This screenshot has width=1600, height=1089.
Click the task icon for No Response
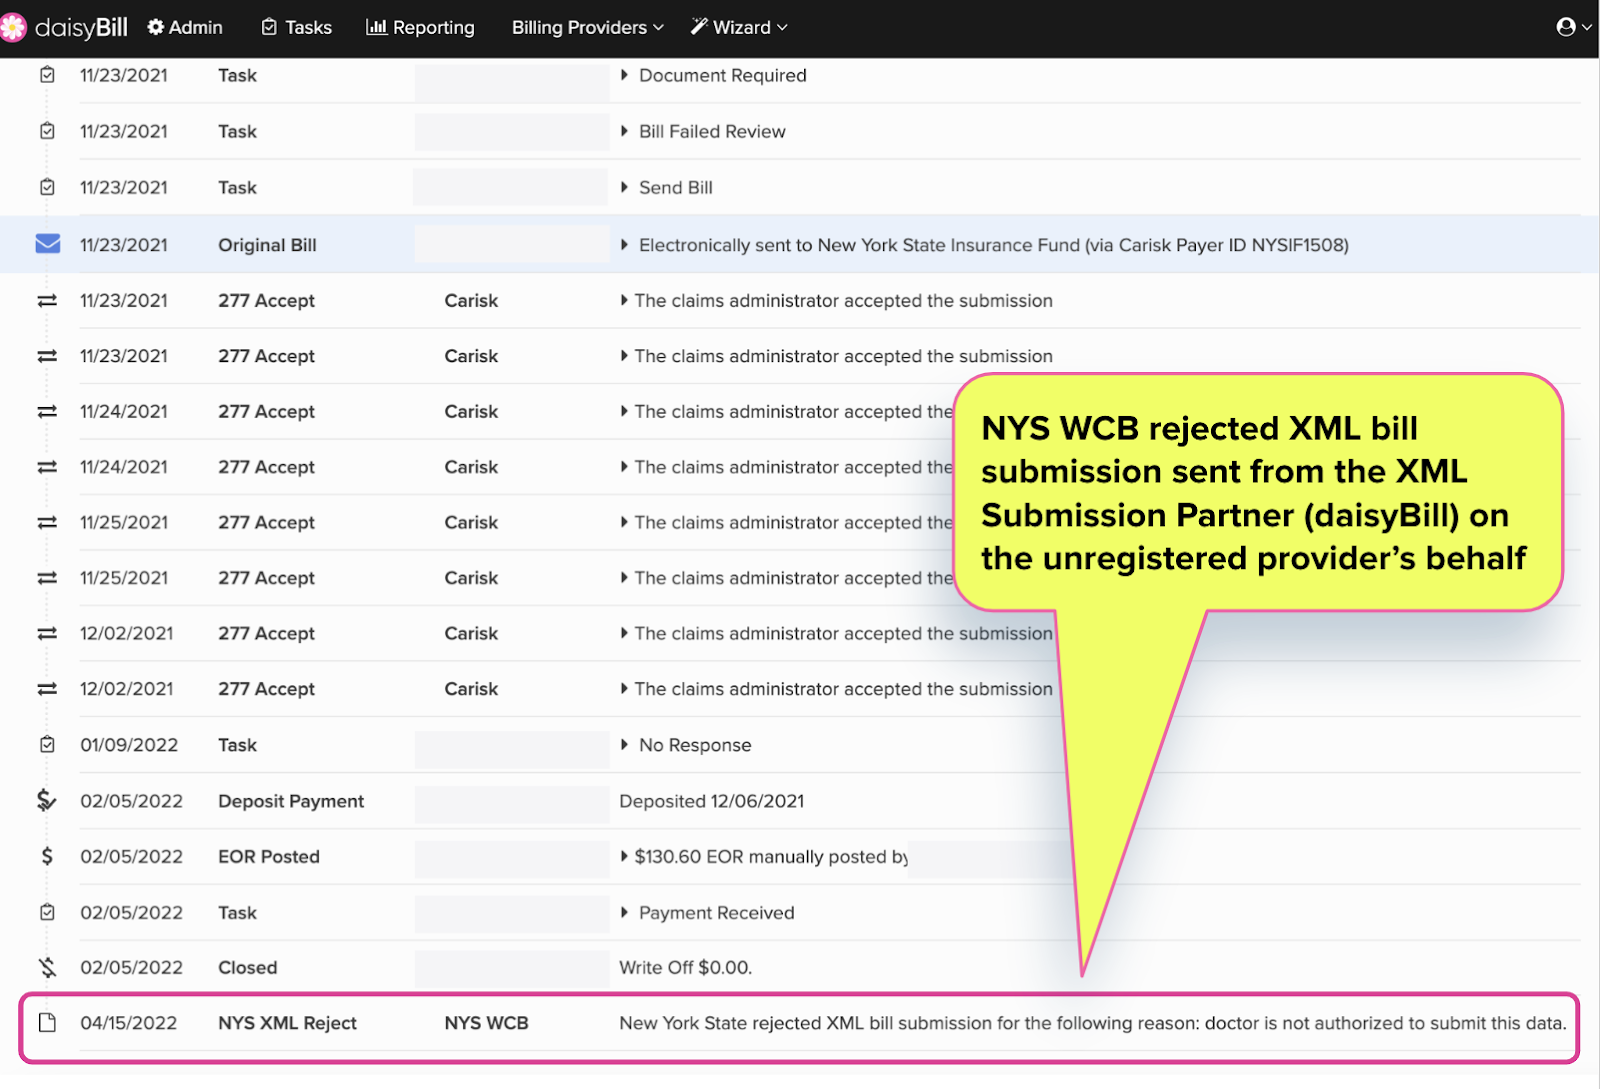coord(47,745)
